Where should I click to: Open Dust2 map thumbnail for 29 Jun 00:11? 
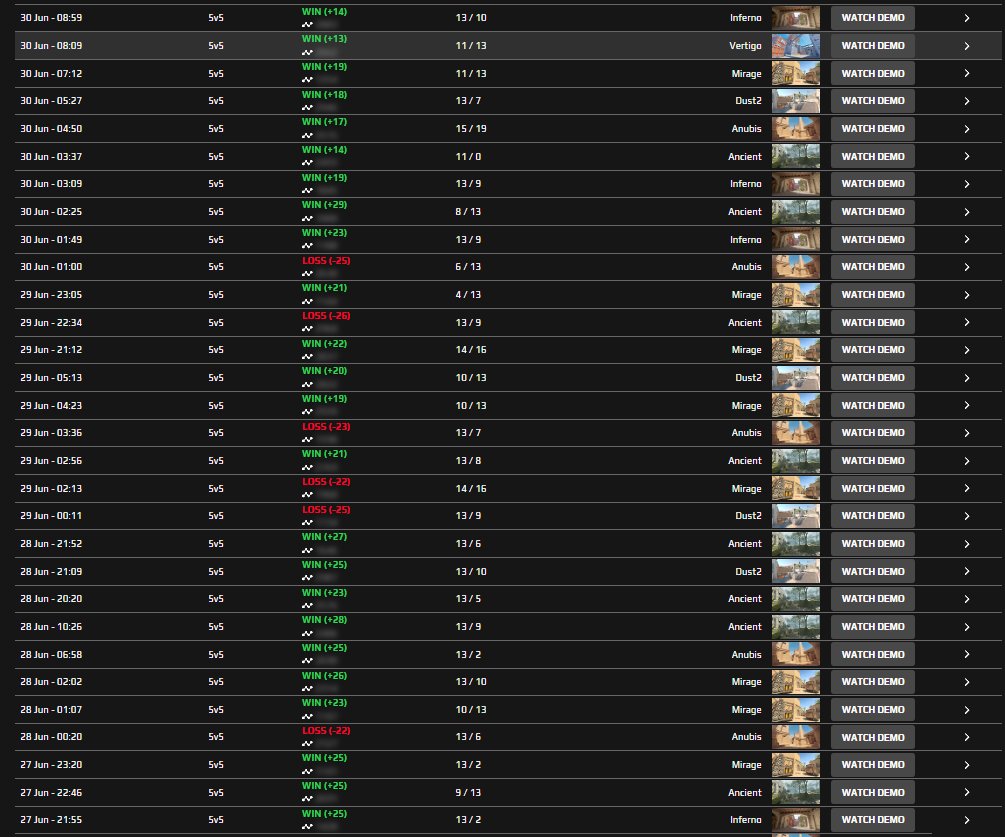(x=795, y=516)
